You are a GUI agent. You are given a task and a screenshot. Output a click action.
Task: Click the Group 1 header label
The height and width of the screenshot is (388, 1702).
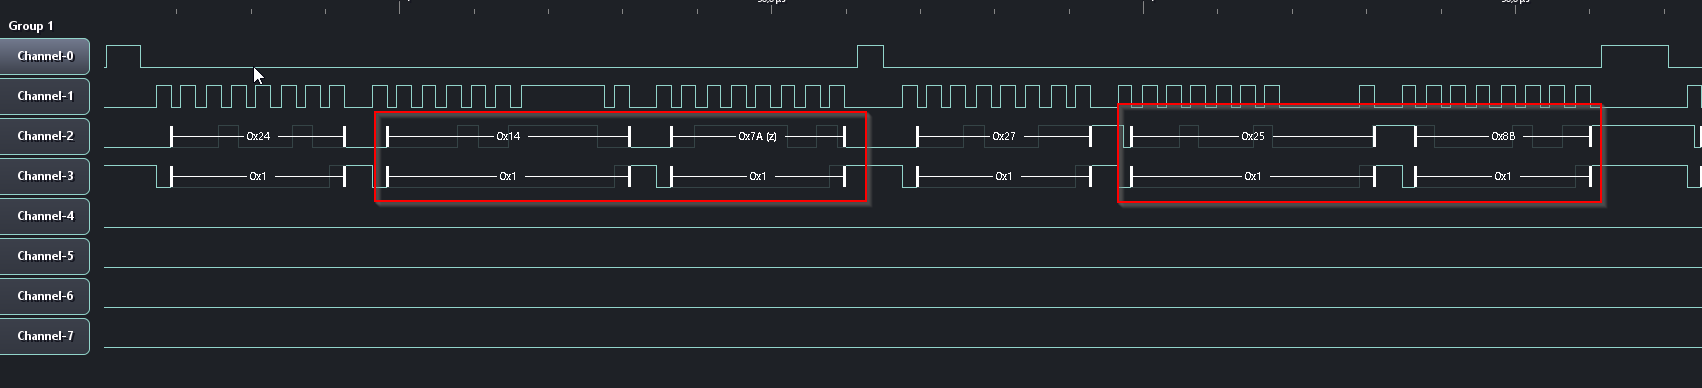click(x=31, y=25)
